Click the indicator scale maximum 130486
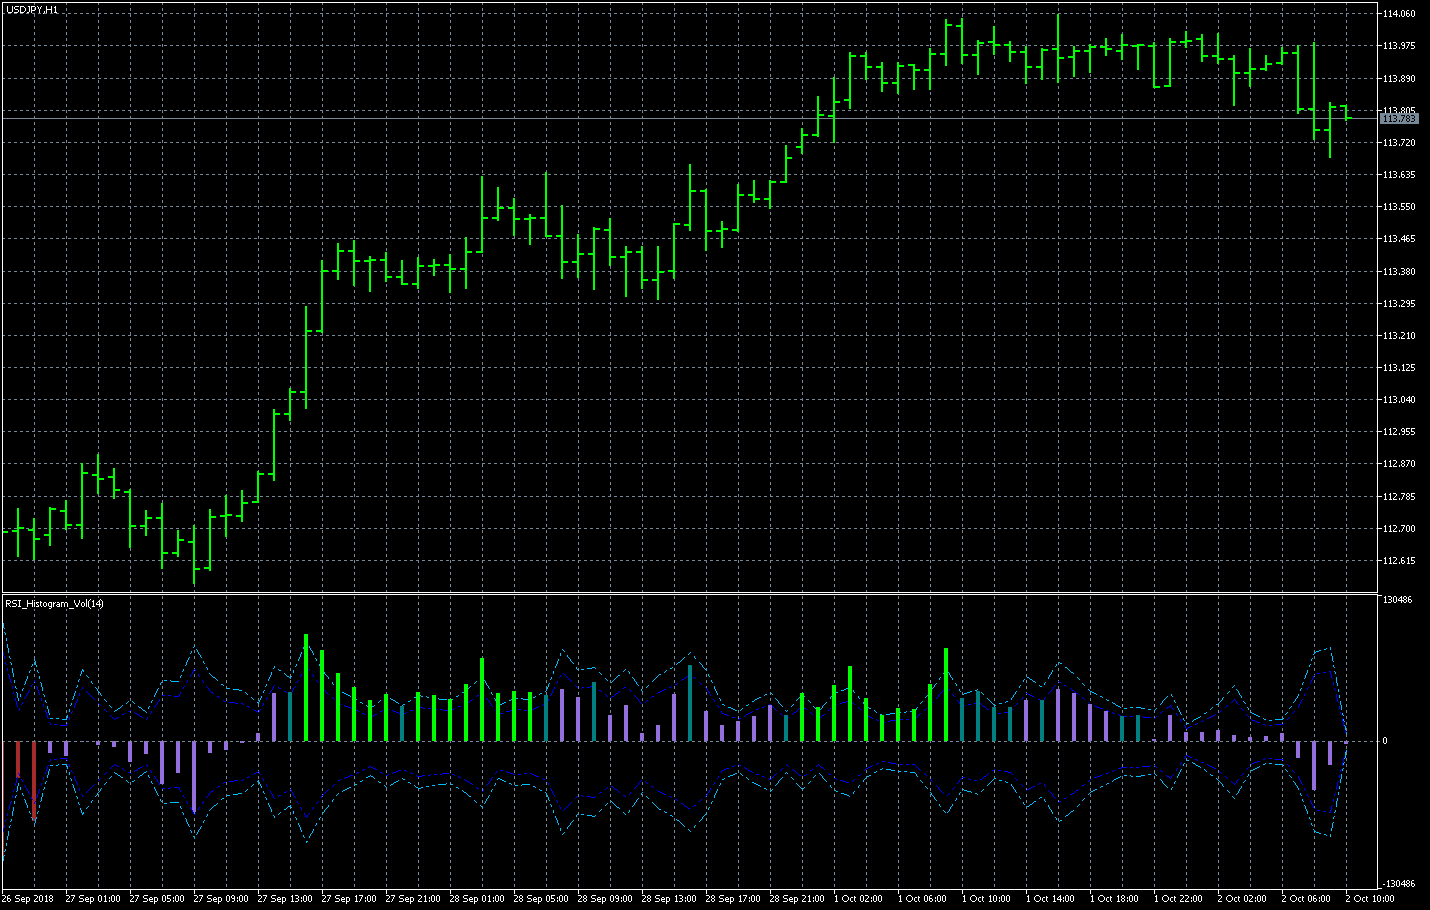 tap(1397, 600)
